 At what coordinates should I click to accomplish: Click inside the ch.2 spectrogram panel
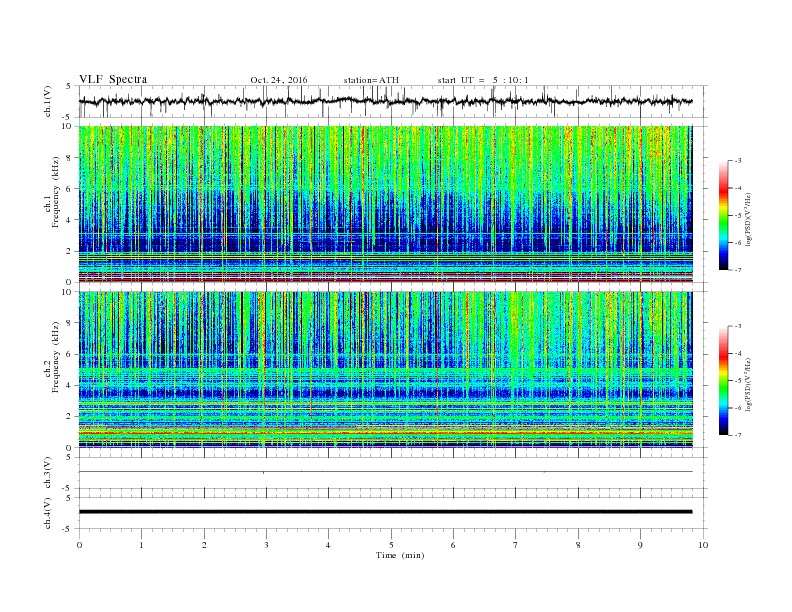tap(385, 370)
